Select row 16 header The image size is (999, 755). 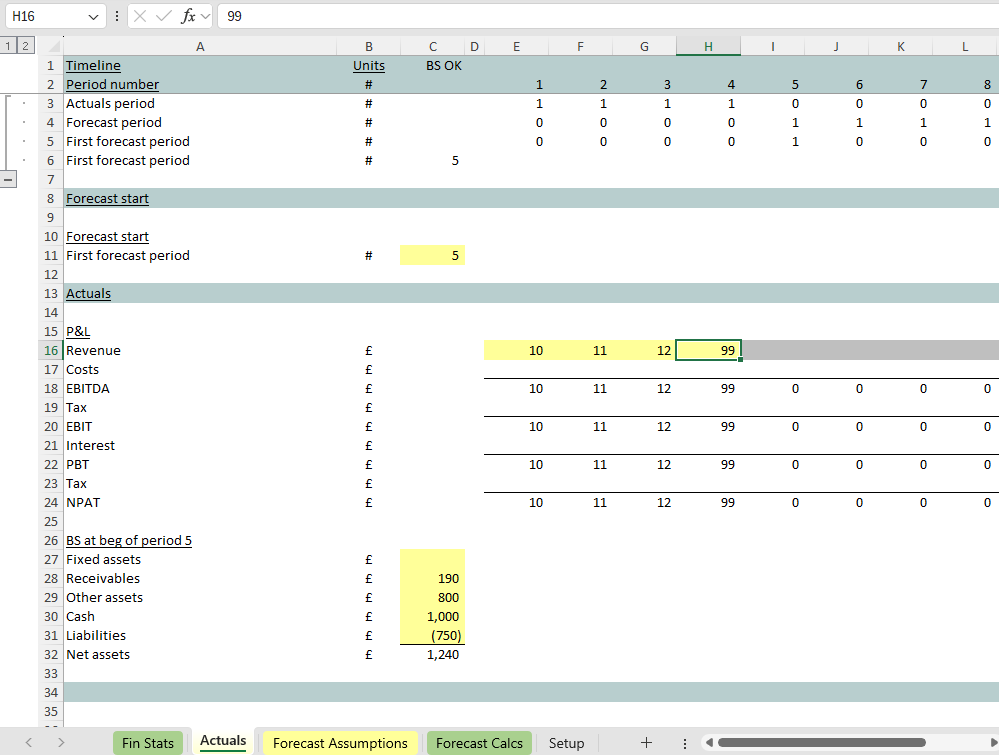pyautogui.click(x=51, y=350)
